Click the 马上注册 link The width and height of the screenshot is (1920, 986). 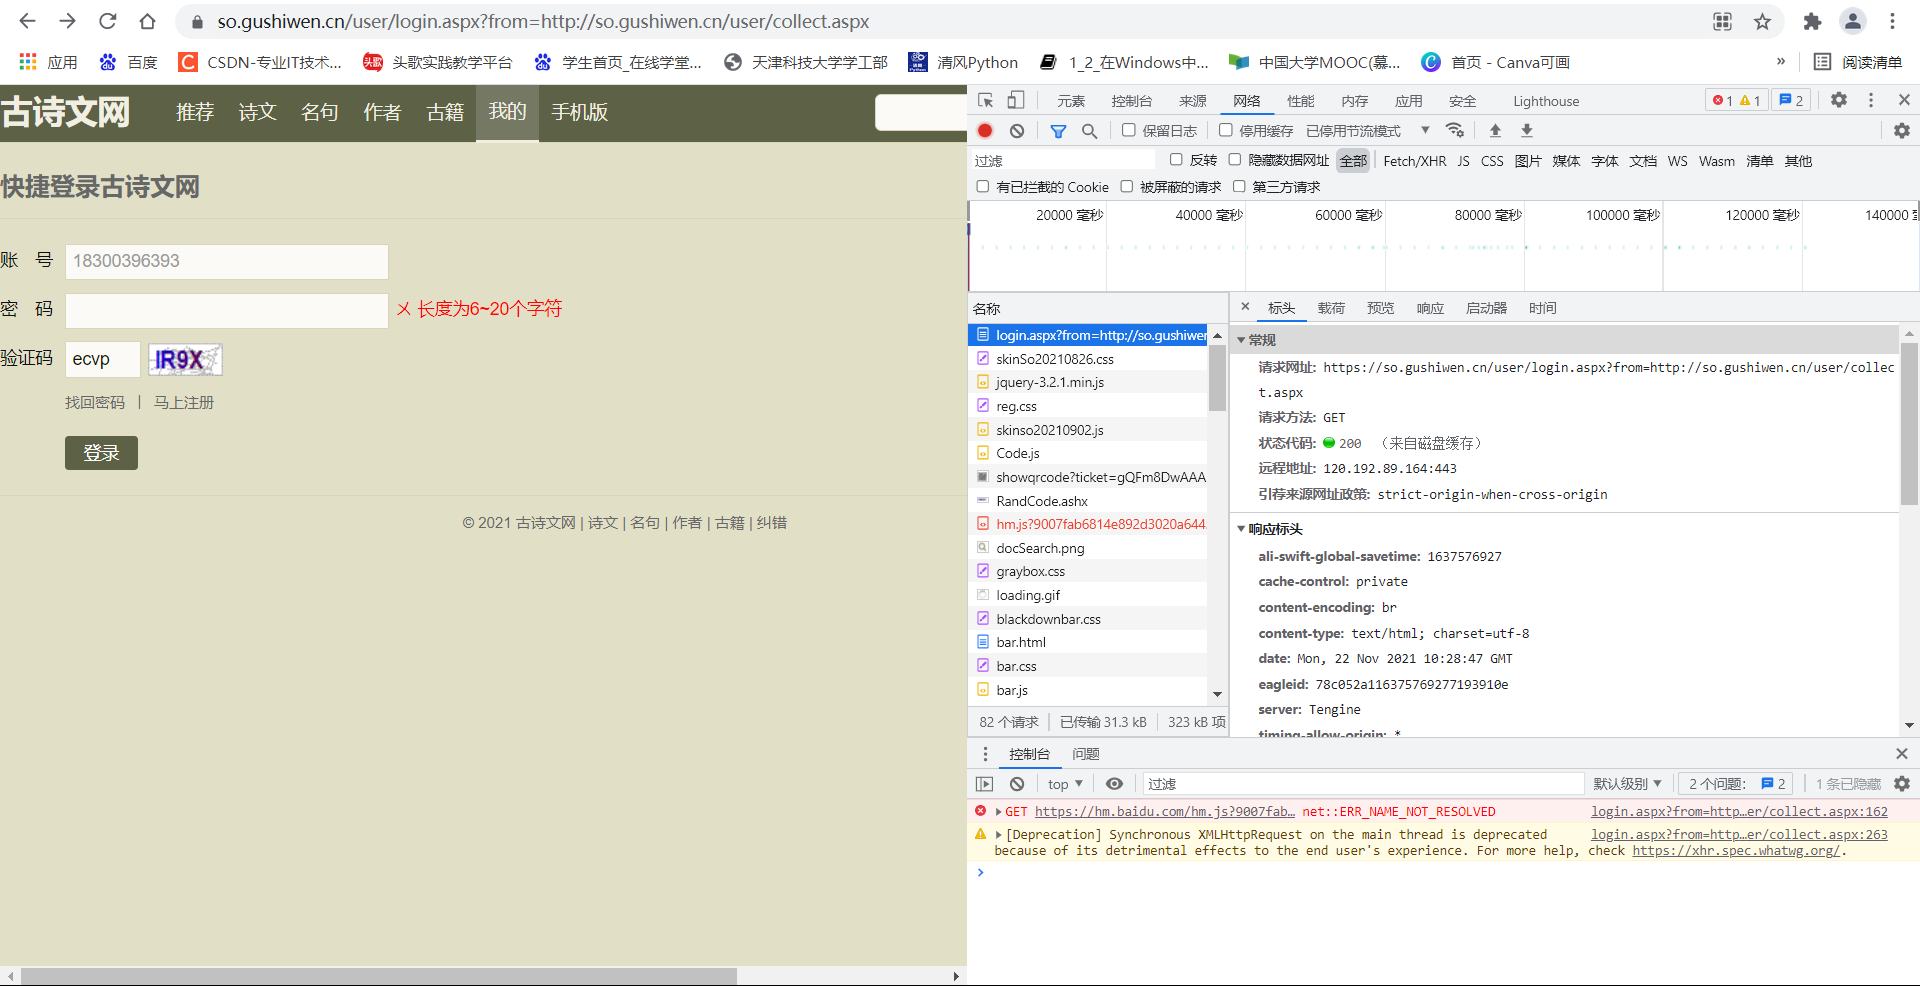[184, 402]
